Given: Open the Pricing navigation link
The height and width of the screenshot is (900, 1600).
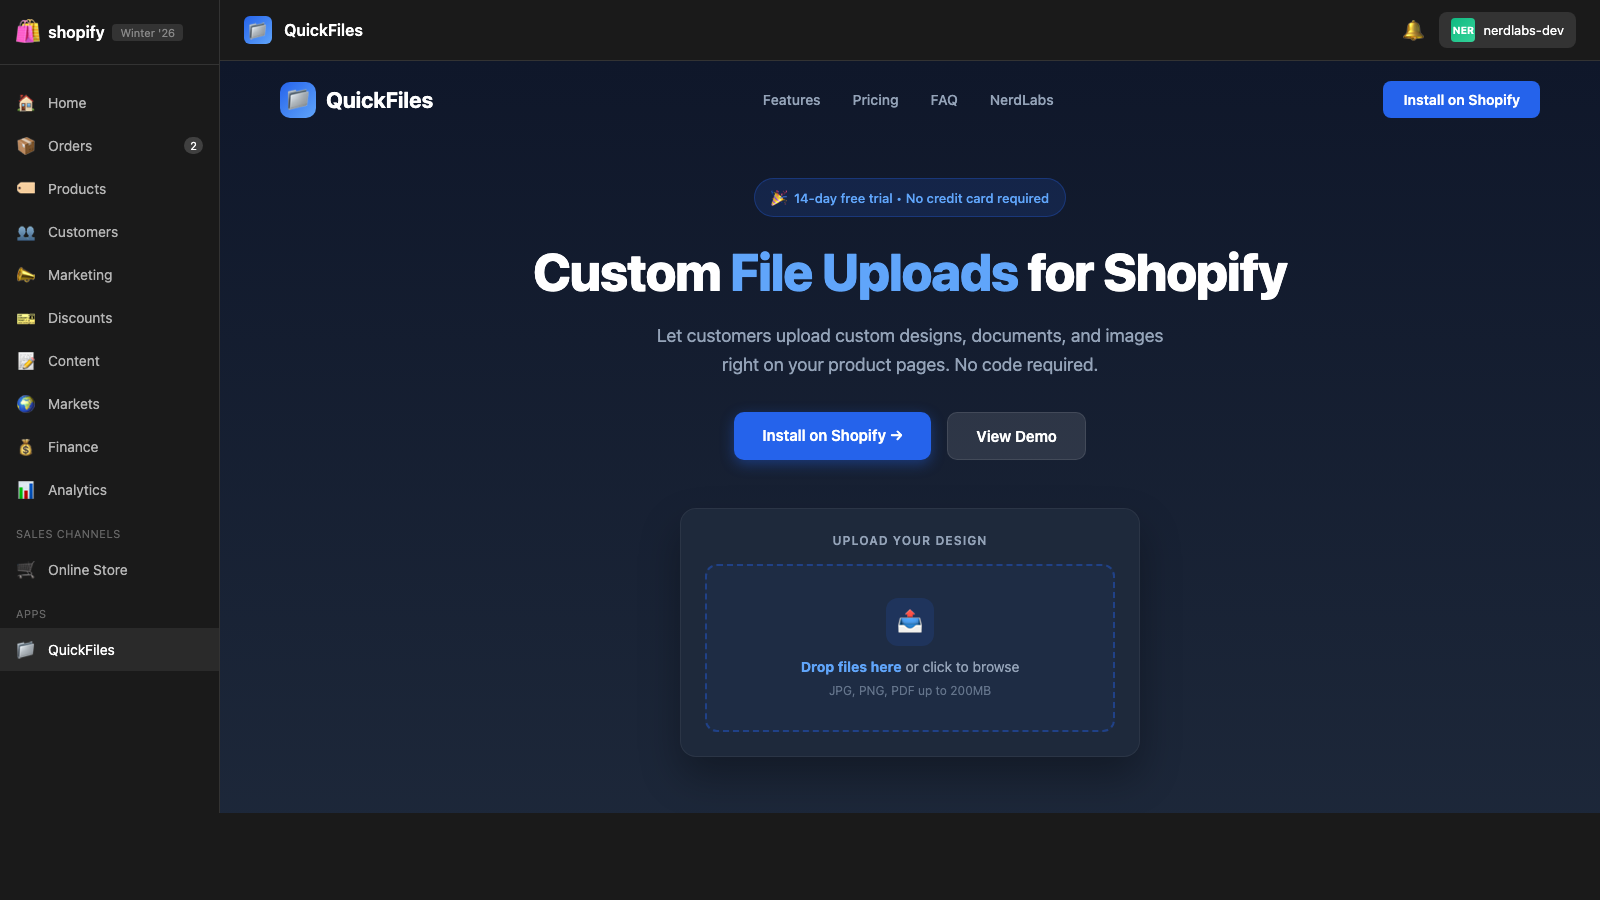Looking at the screenshot, I should point(875,100).
